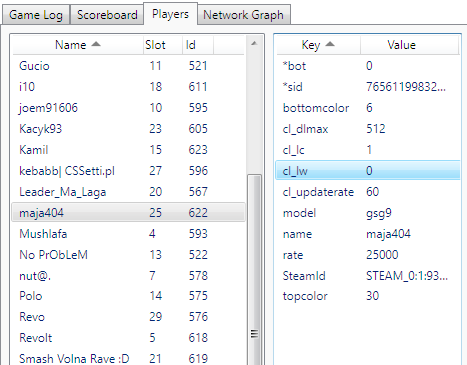Click the player list scrollbar thumb
Screen dimensions: 467x365
255,270
